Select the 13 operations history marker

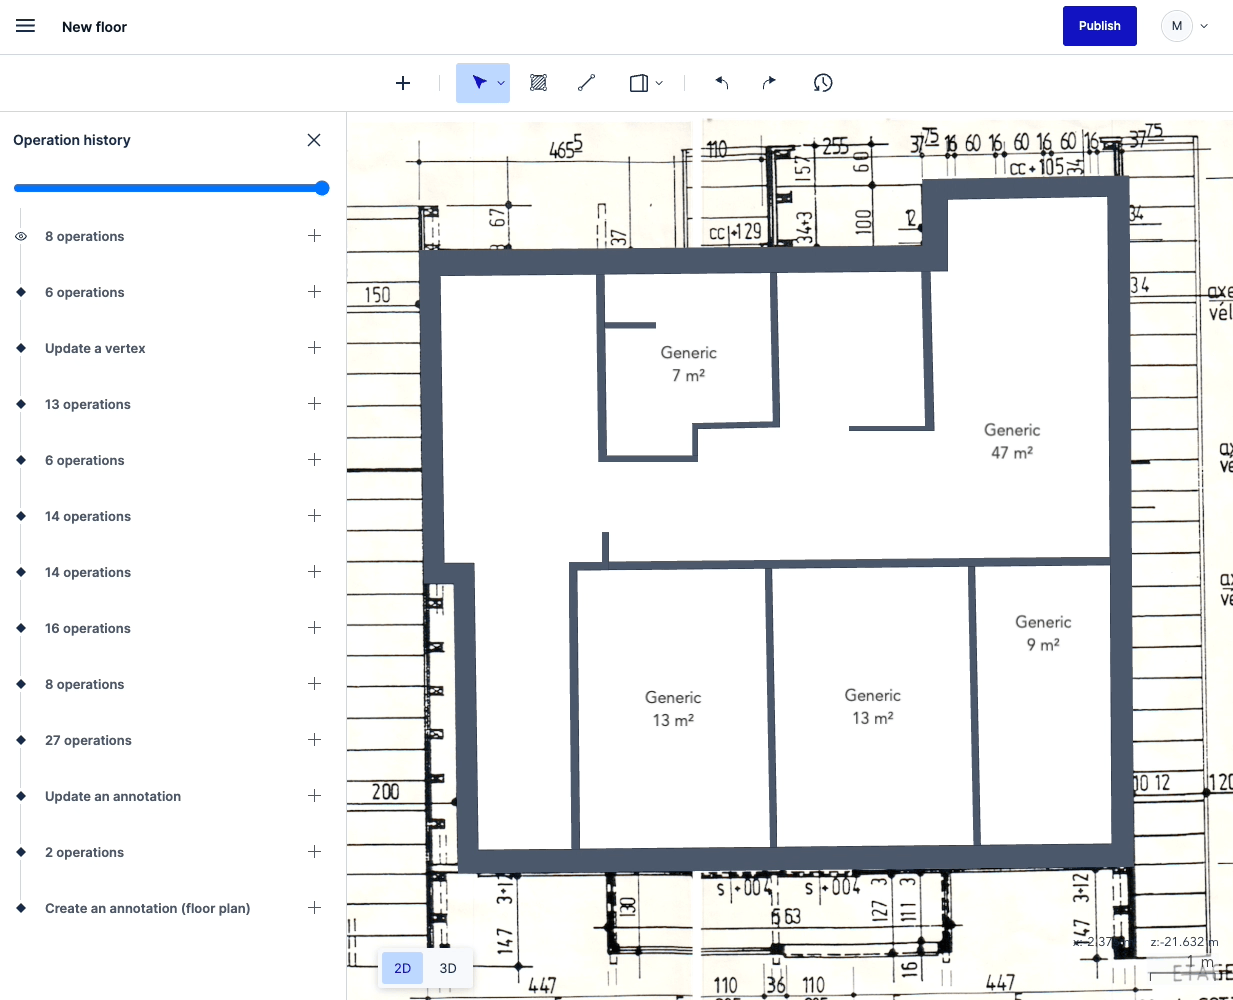[21, 404]
